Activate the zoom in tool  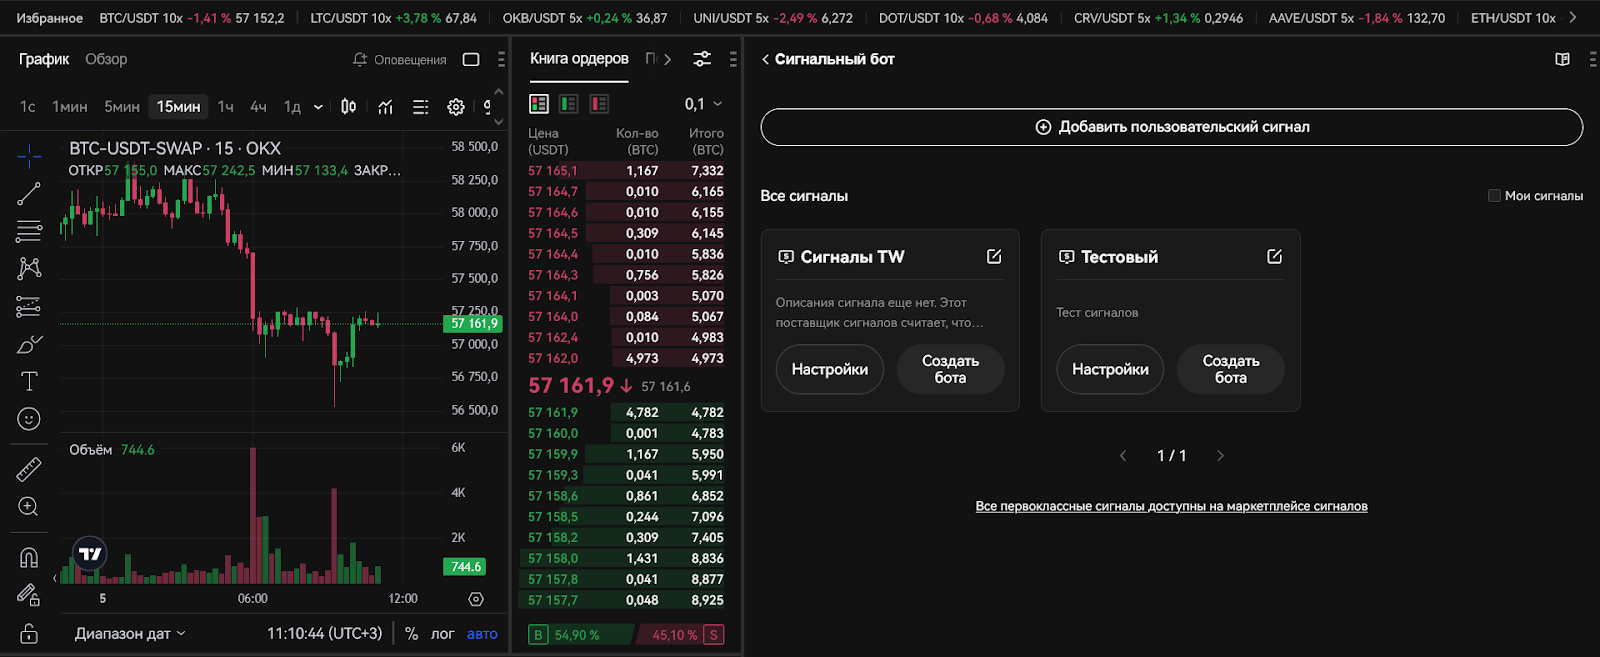pyautogui.click(x=29, y=507)
